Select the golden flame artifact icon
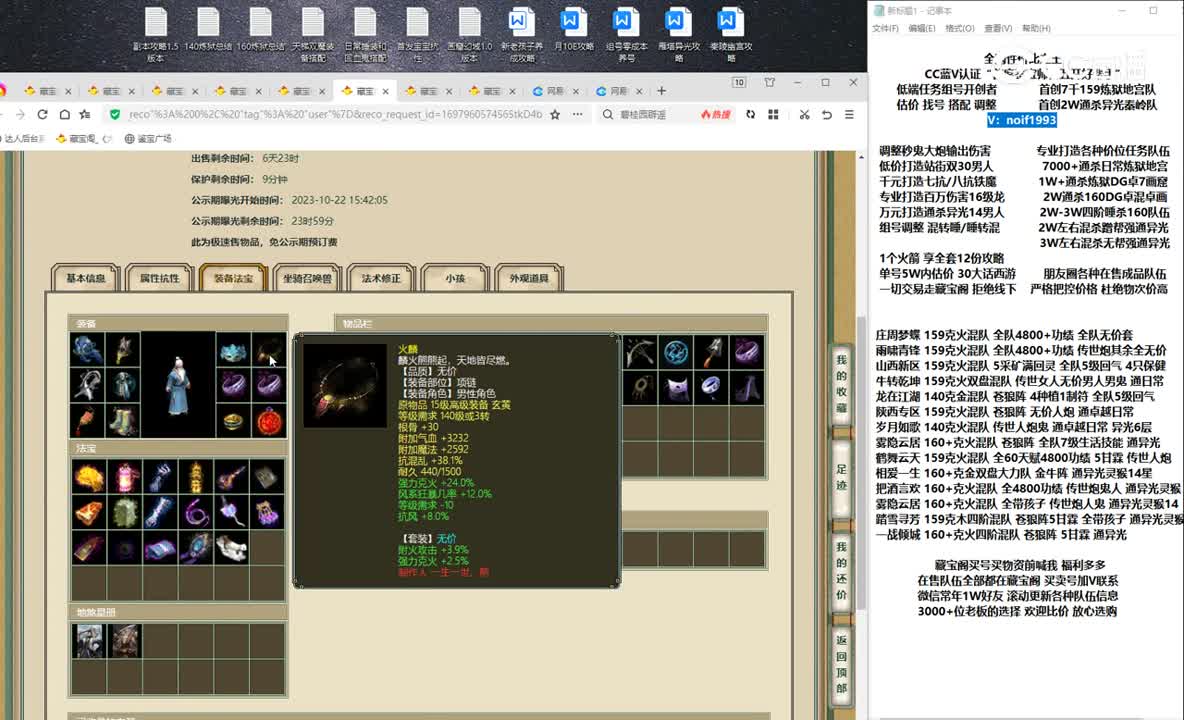The width and height of the screenshot is (1184, 720). [89, 476]
